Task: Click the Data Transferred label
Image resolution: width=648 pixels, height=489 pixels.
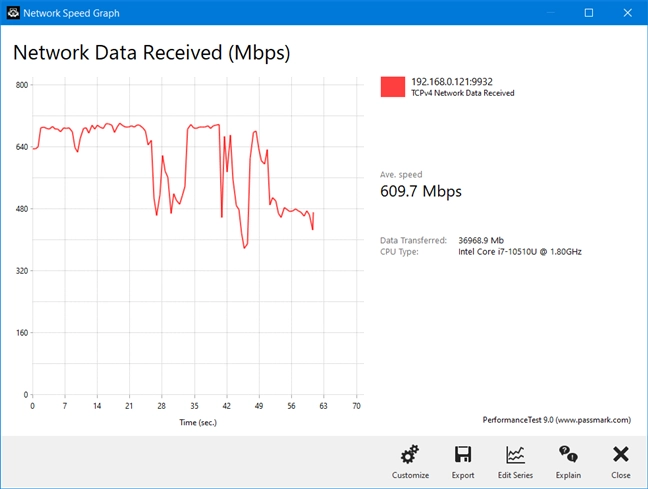Action: [413, 240]
